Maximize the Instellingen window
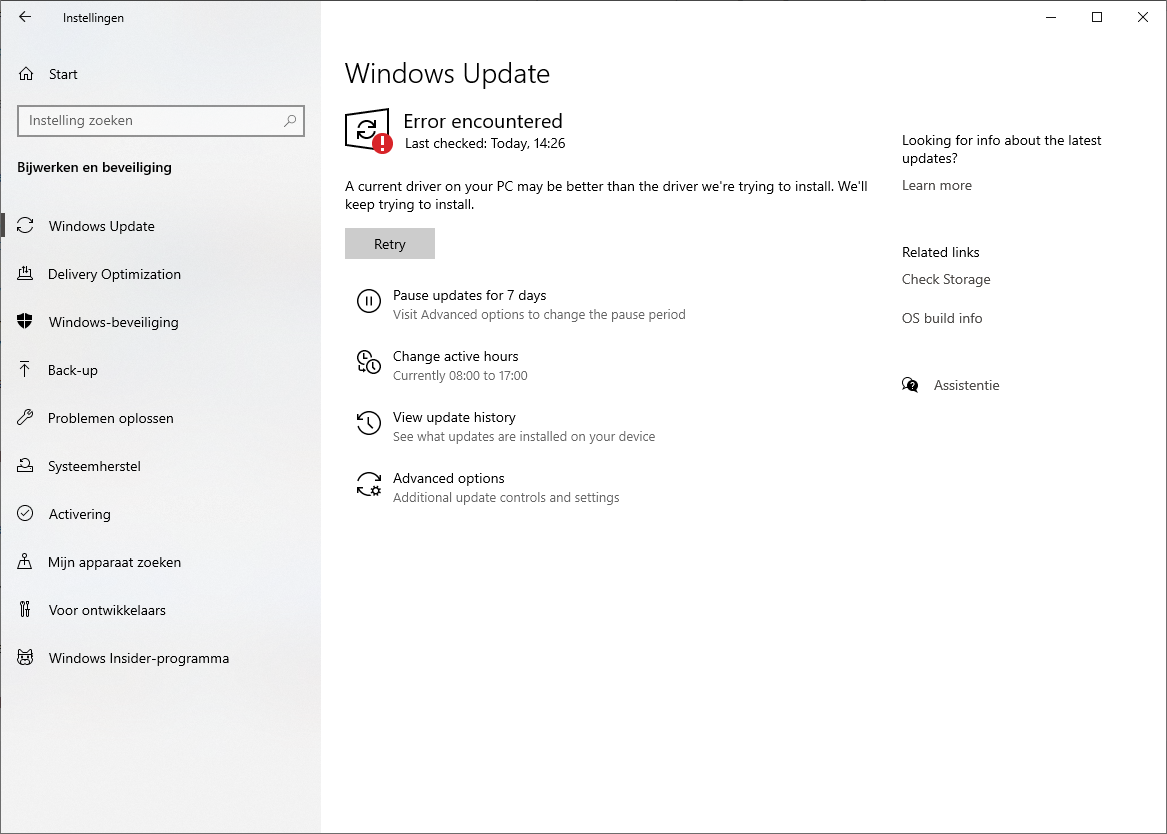This screenshot has width=1167, height=834. [1096, 17]
